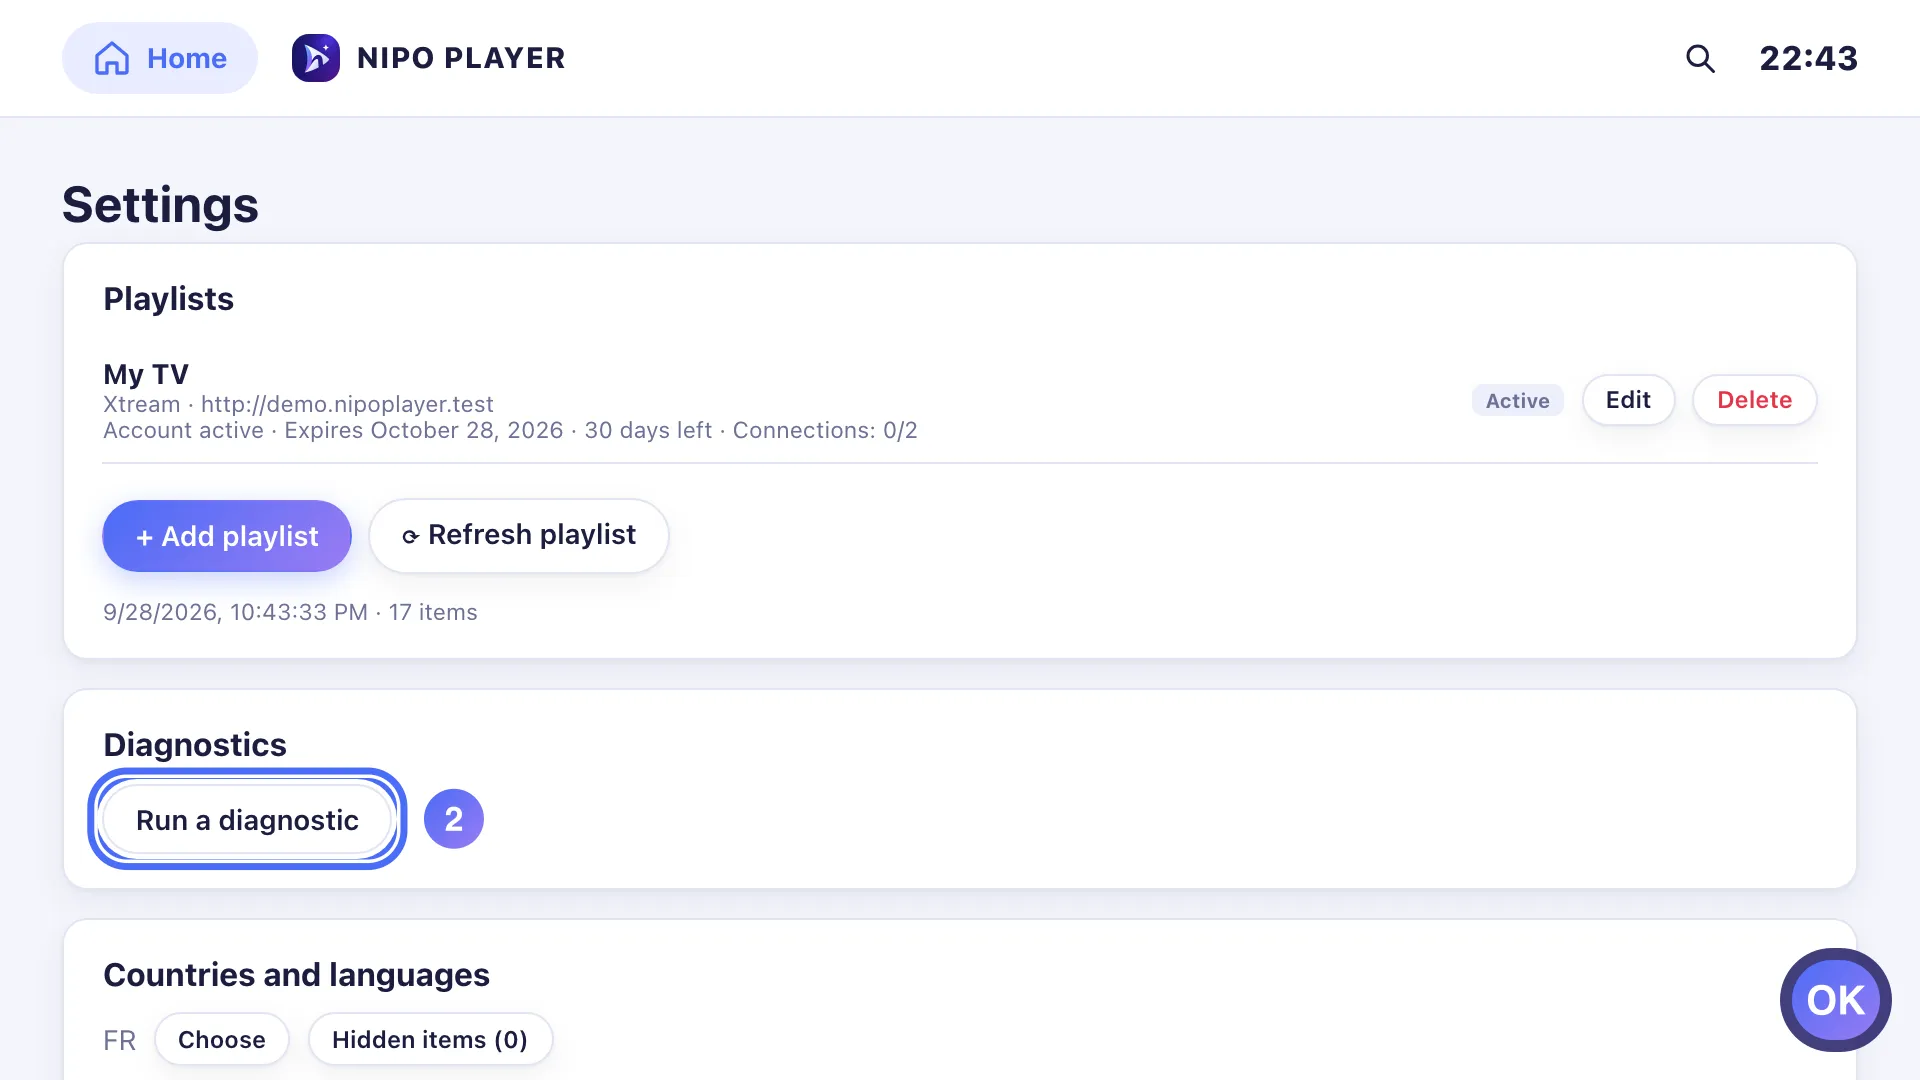Delete the My TV playlist
1920x1080 pixels.
tap(1754, 400)
